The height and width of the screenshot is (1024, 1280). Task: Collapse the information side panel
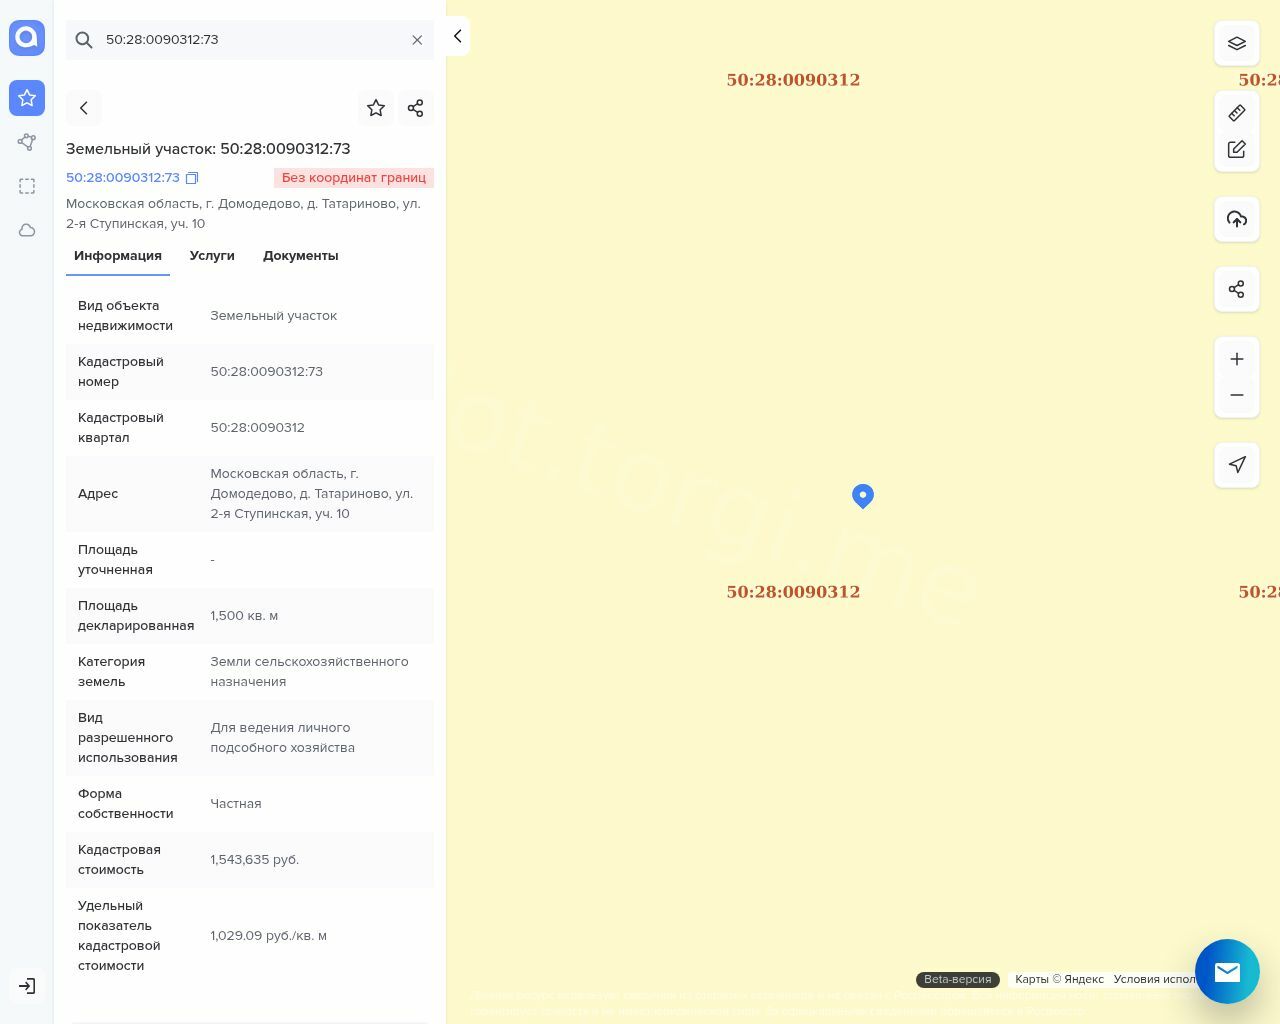(x=457, y=36)
